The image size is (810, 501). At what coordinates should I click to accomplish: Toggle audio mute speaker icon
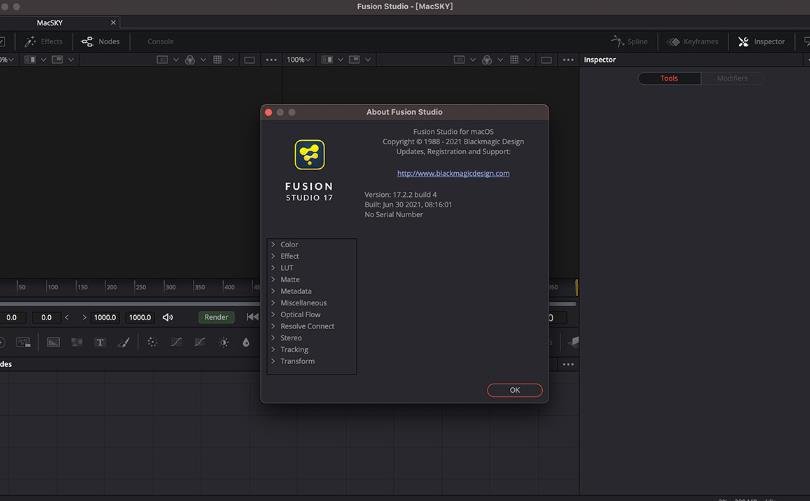(x=168, y=317)
